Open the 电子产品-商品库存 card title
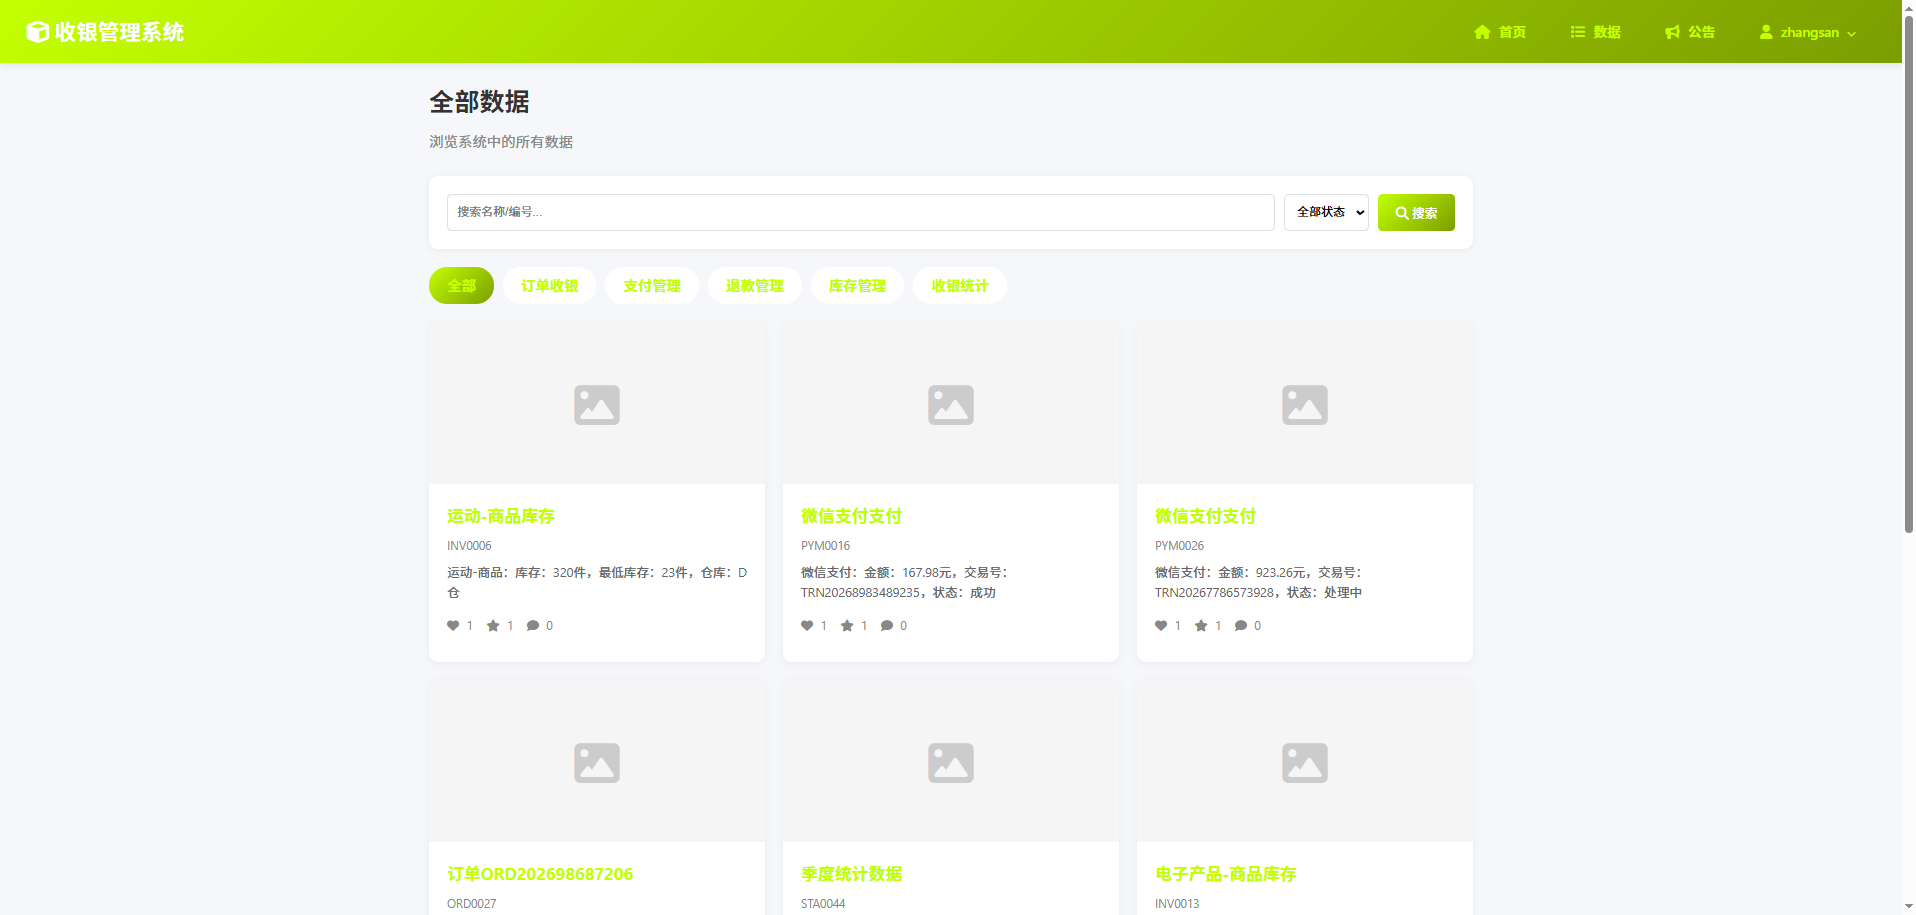The width and height of the screenshot is (1916, 915). (x=1225, y=874)
